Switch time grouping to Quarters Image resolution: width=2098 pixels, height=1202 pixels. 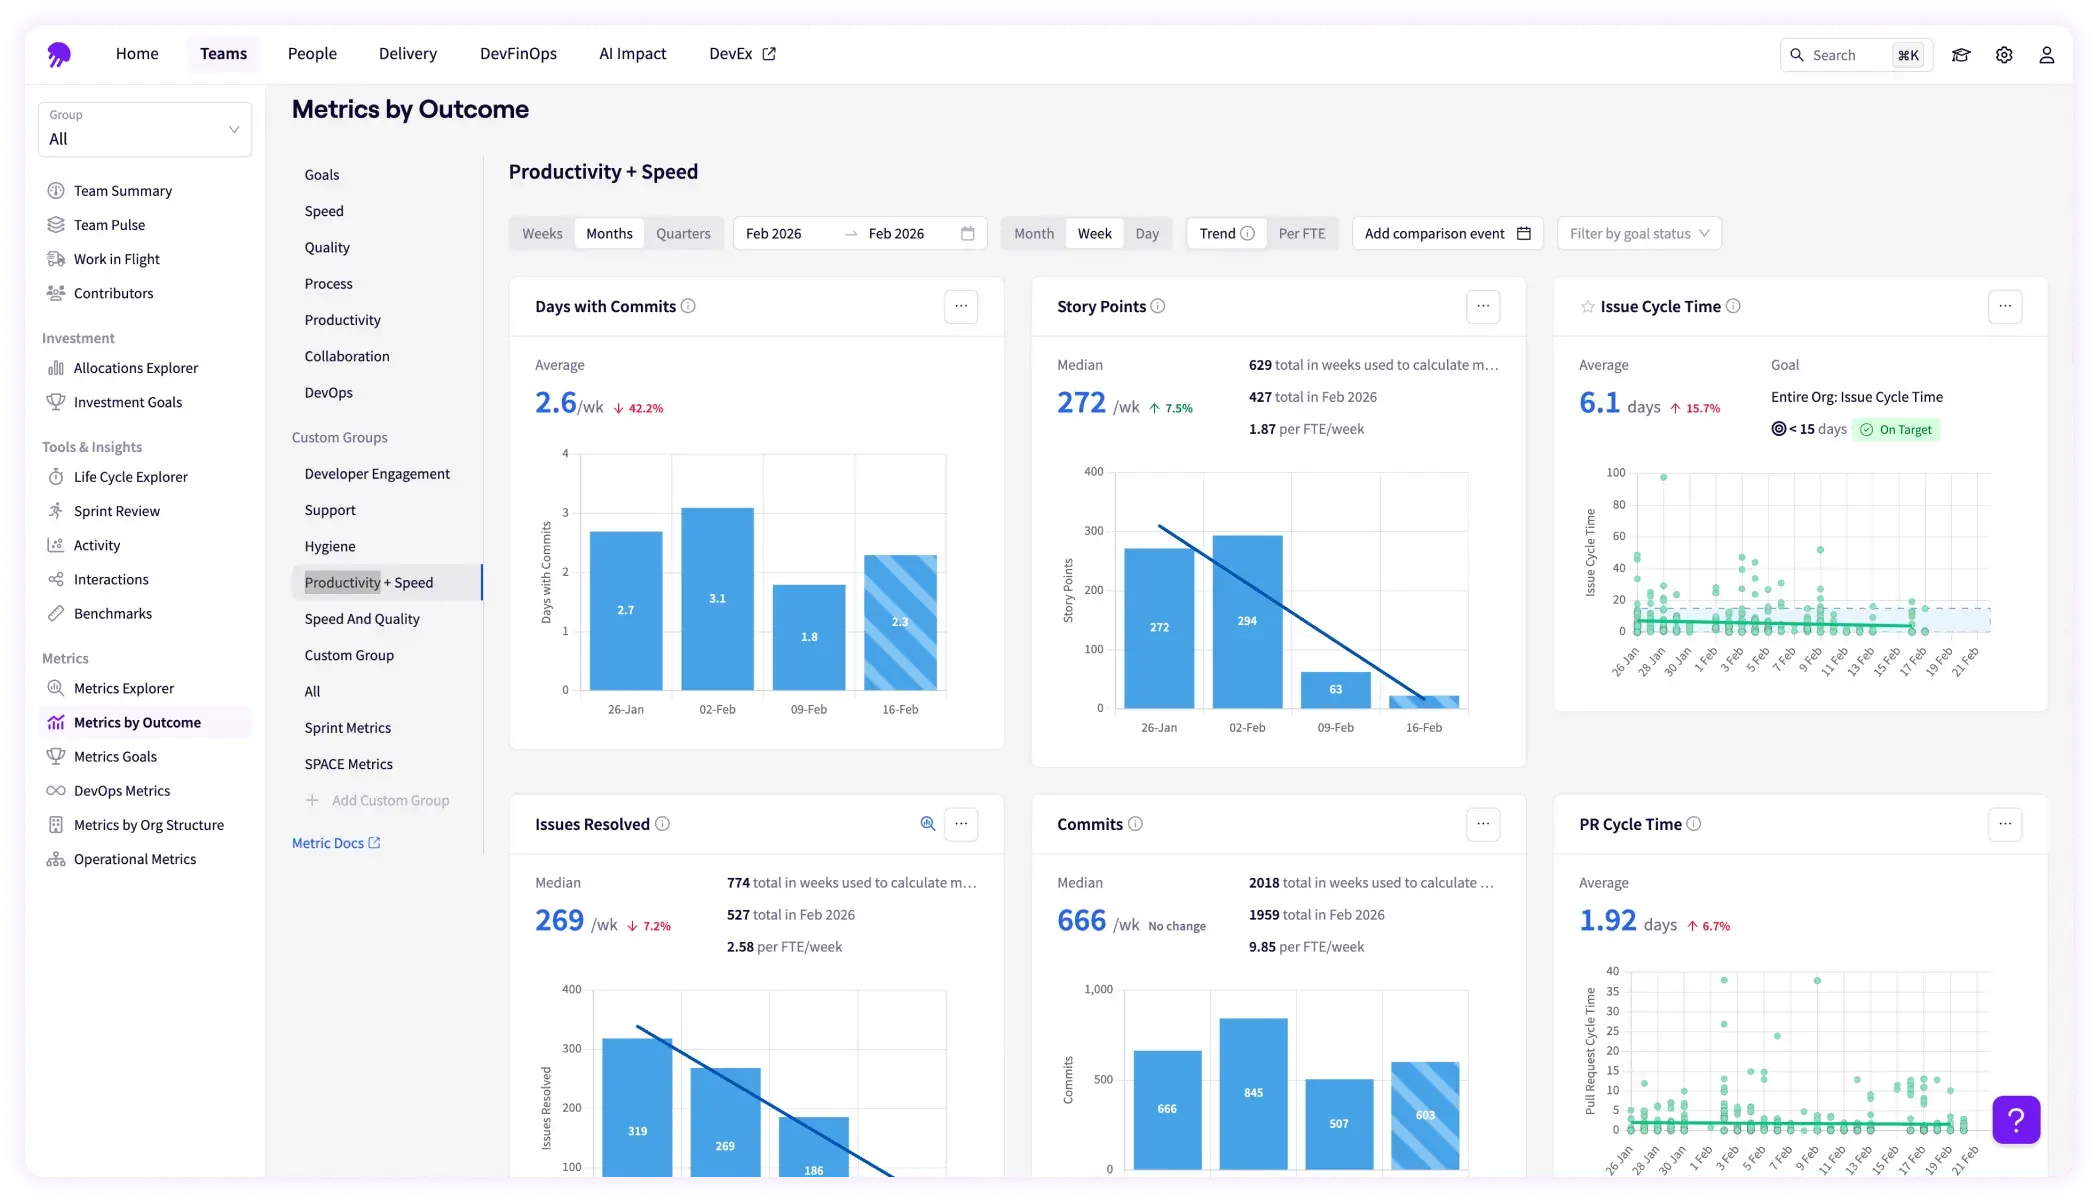pos(683,234)
